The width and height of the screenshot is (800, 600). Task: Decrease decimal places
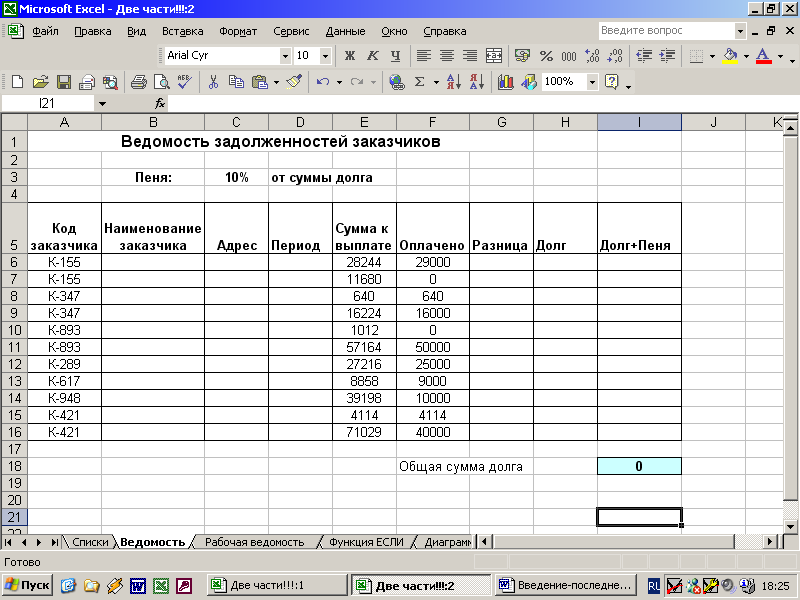click(x=615, y=55)
